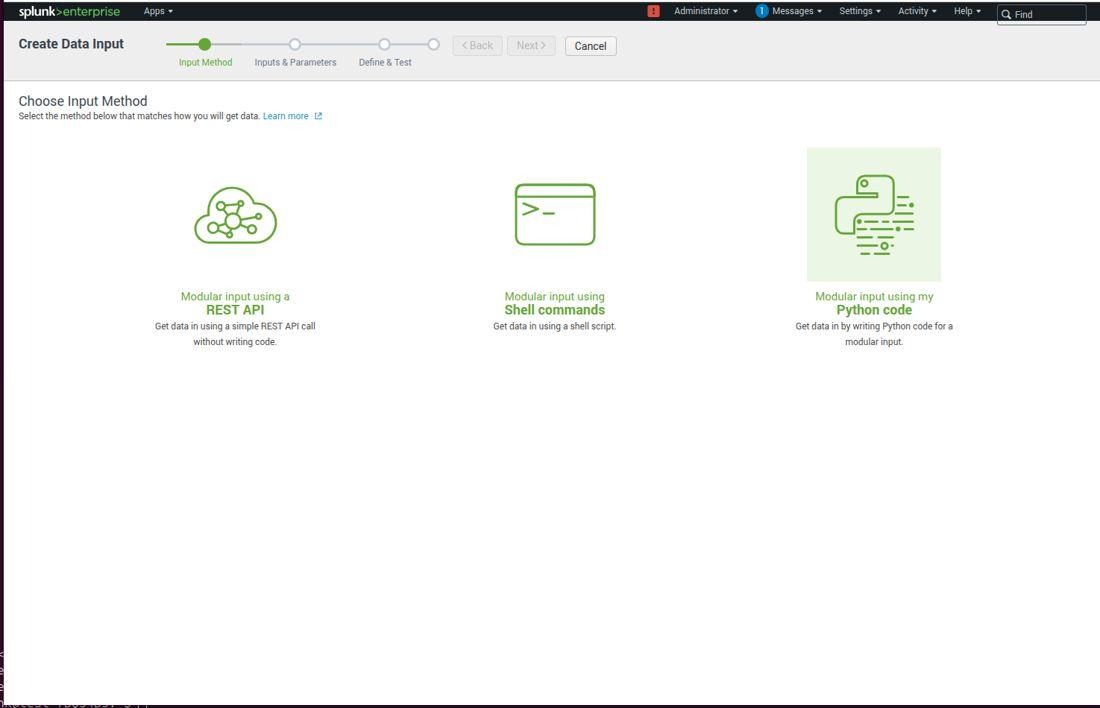
Task: Open the Help dropdown menu
Action: (x=967, y=11)
